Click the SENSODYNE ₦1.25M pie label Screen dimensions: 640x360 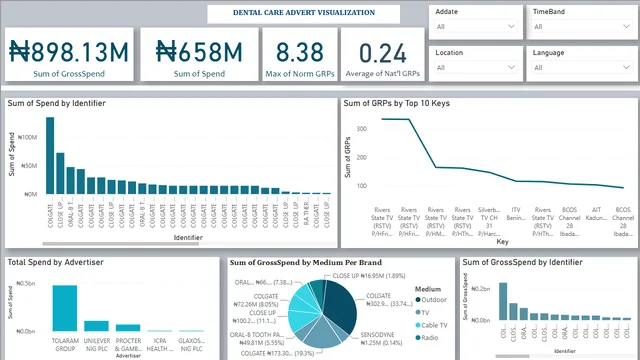[381, 339]
